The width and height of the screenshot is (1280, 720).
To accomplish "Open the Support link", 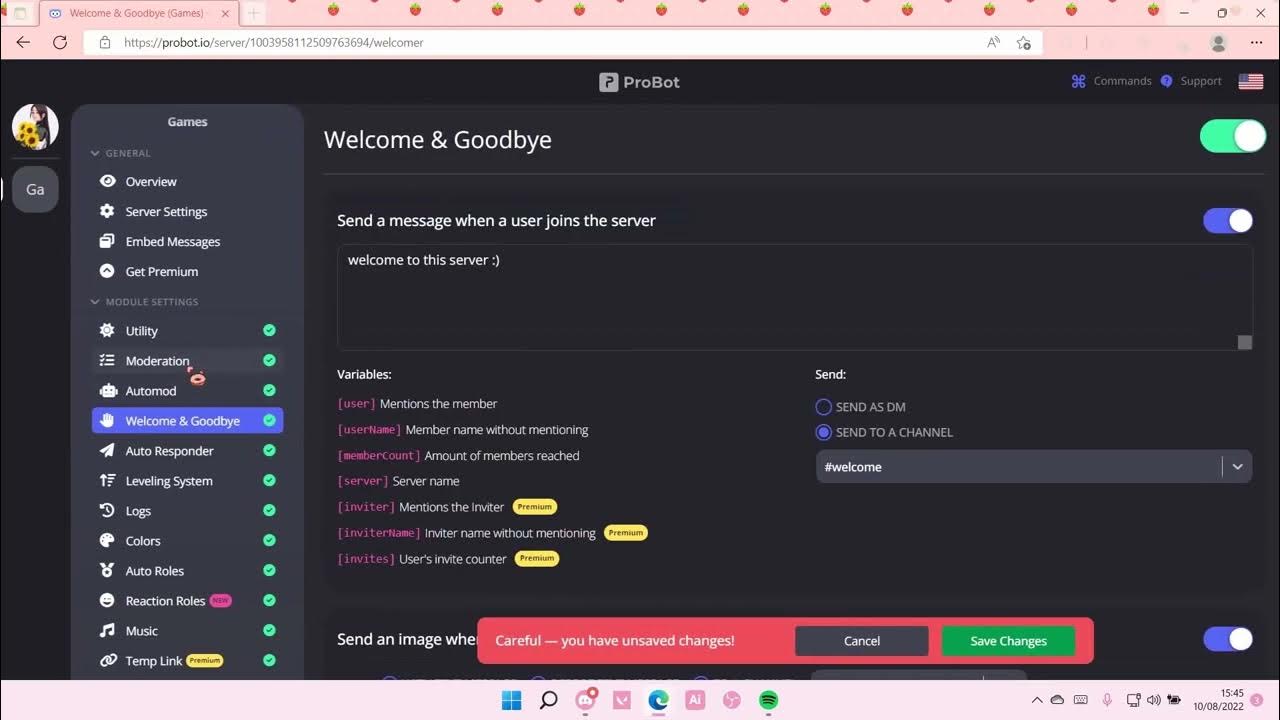I will (x=1191, y=81).
